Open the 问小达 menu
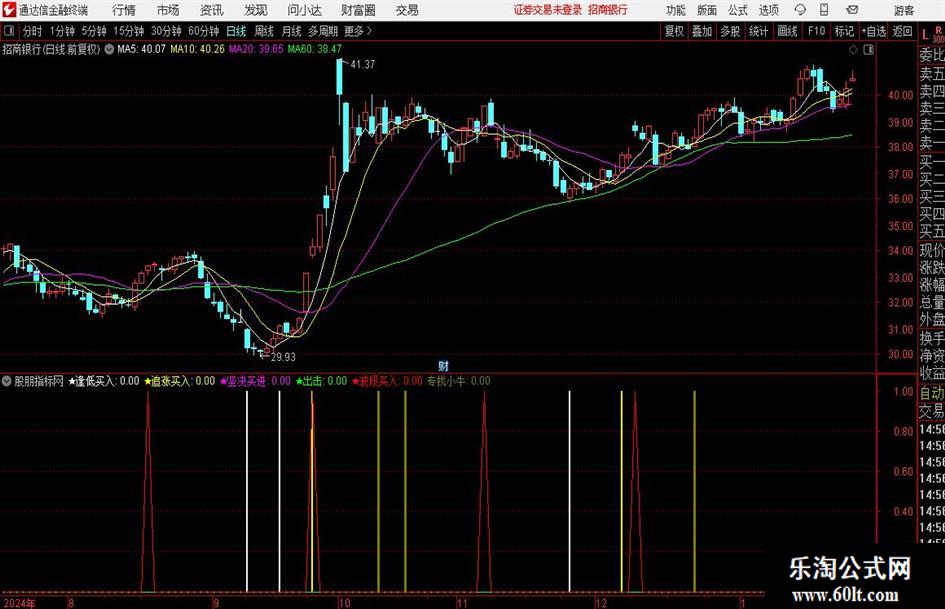Image resolution: width=945 pixels, height=609 pixels. 305,10
